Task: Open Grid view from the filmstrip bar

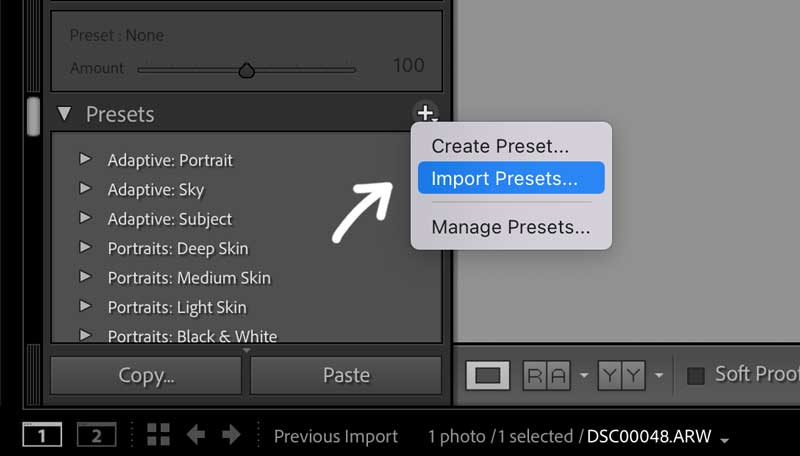Action: tap(157, 435)
